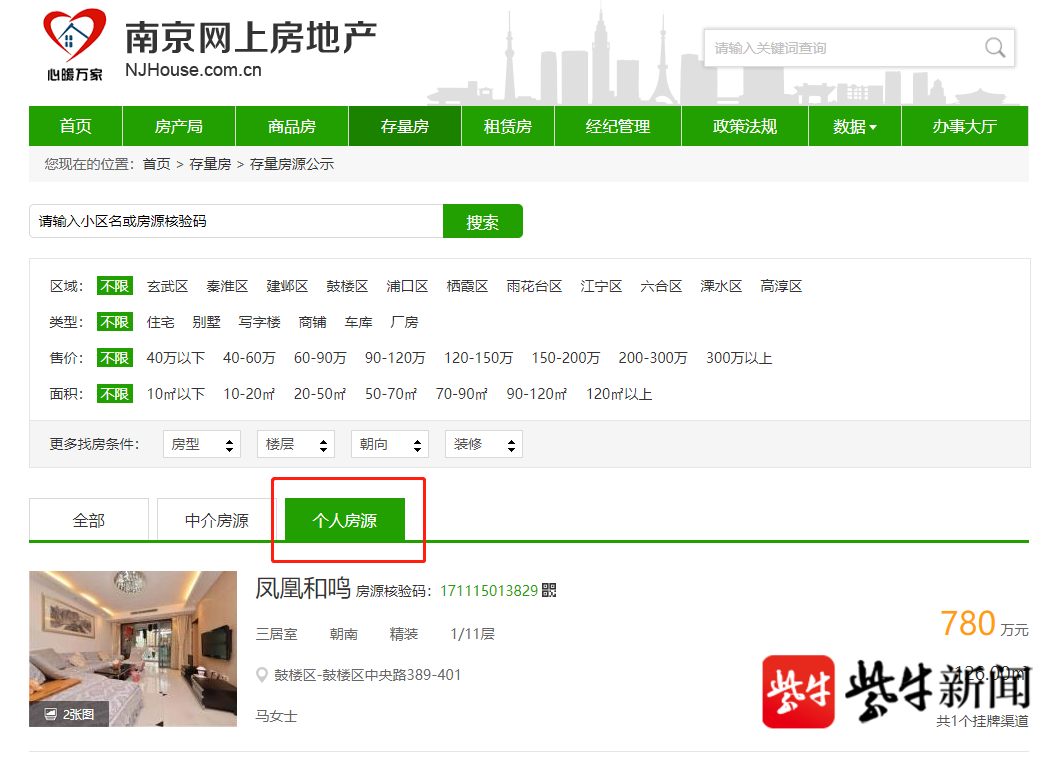Expand the 房型 dropdown
1063x760 pixels.
point(201,444)
